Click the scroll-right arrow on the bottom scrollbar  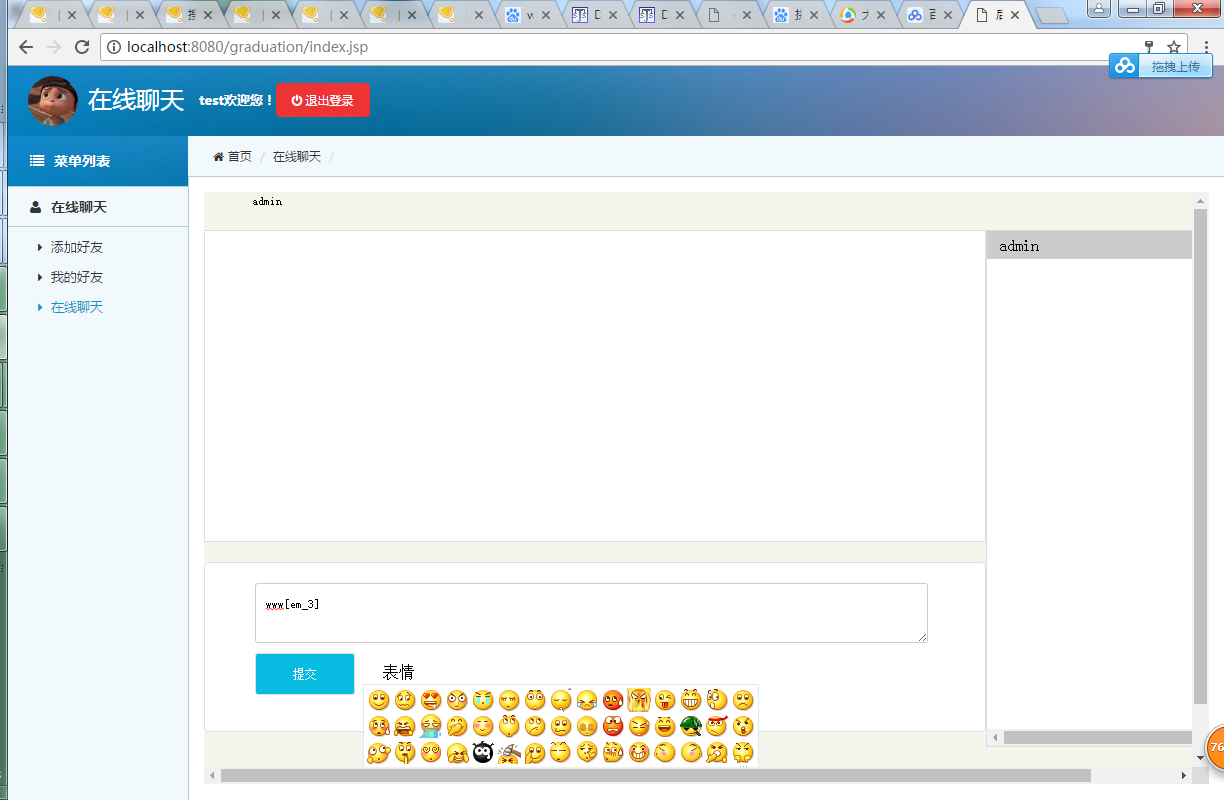(1184, 775)
